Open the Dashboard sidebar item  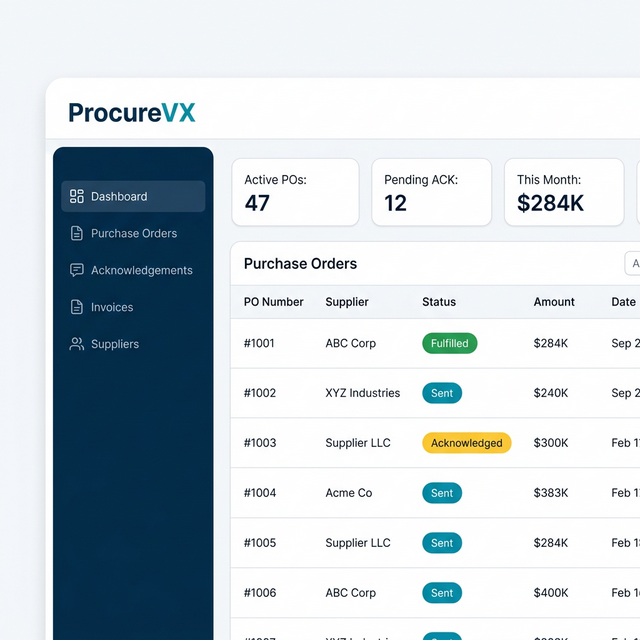click(133, 196)
